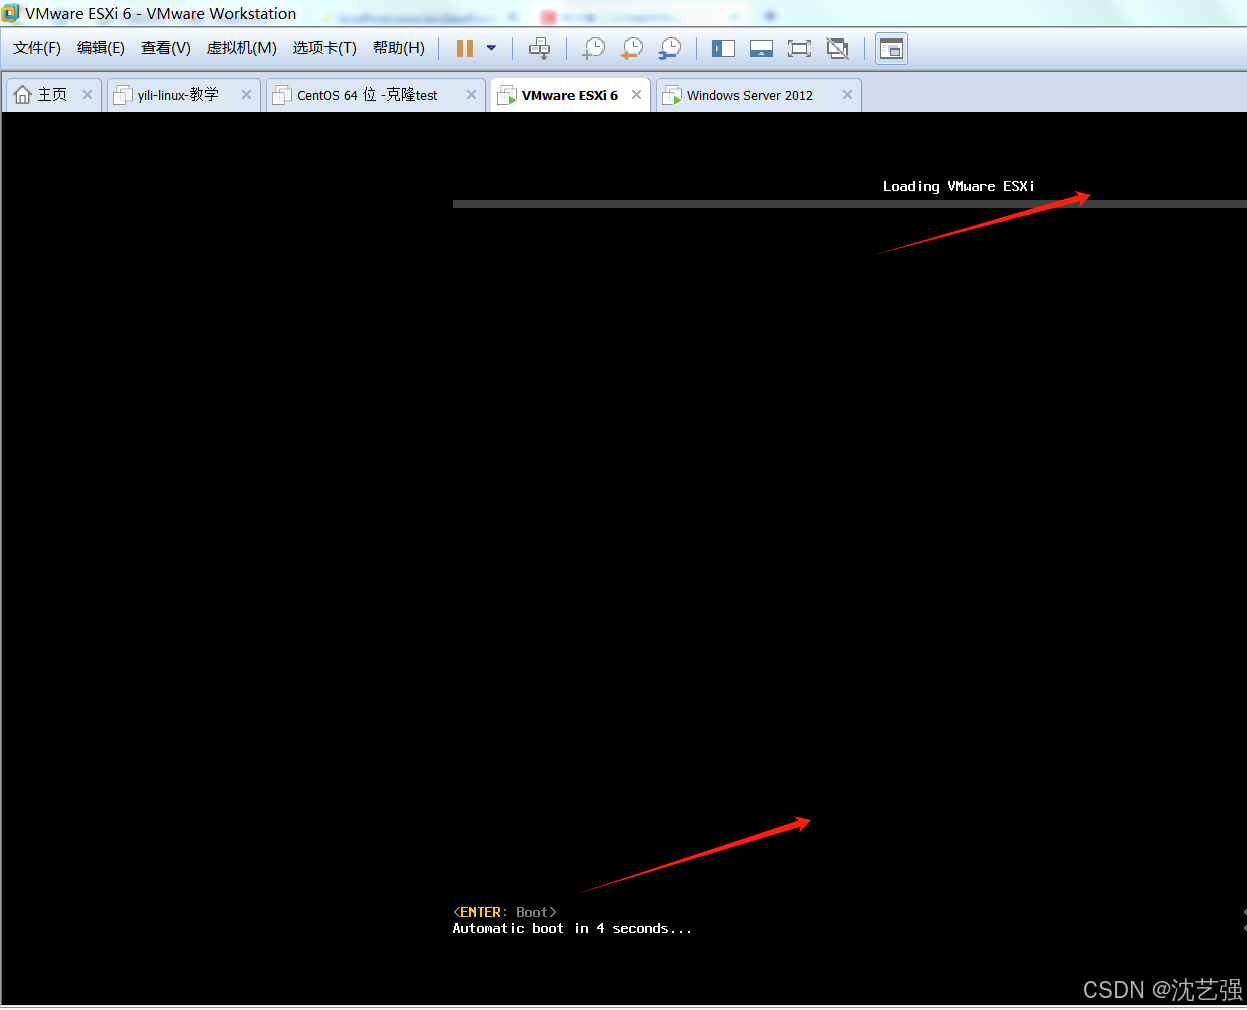The height and width of the screenshot is (1010, 1247).
Task: Enter full screen mode
Action: click(x=799, y=48)
